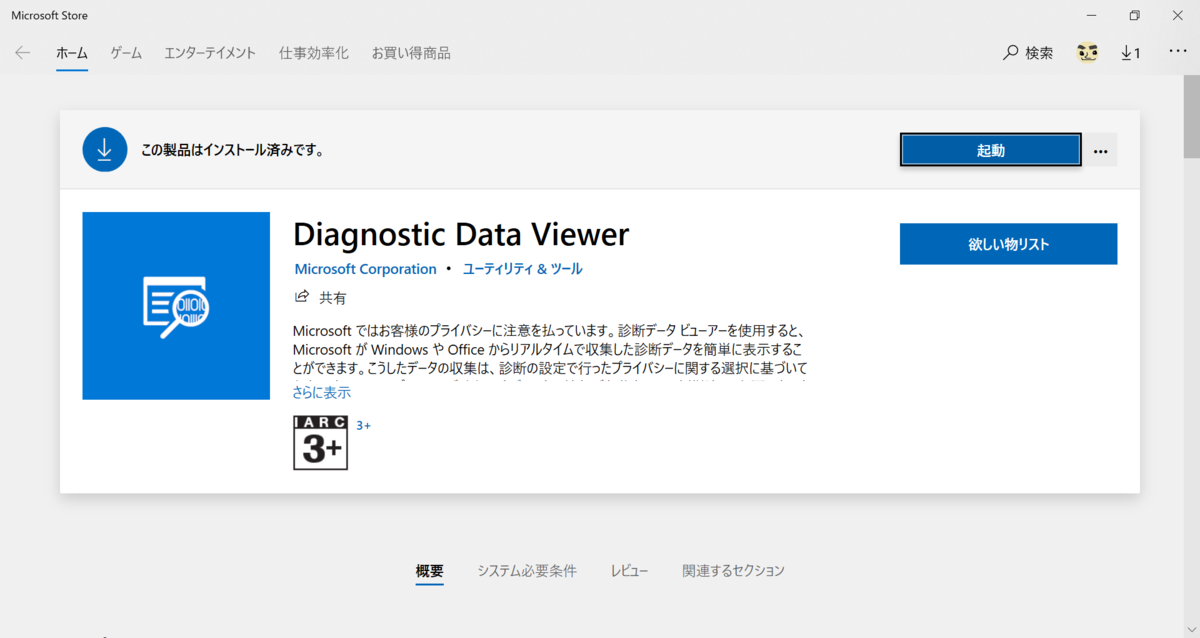Open Microsoft Corporation publisher link
Viewport: 1200px width, 638px height.
coord(366,269)
